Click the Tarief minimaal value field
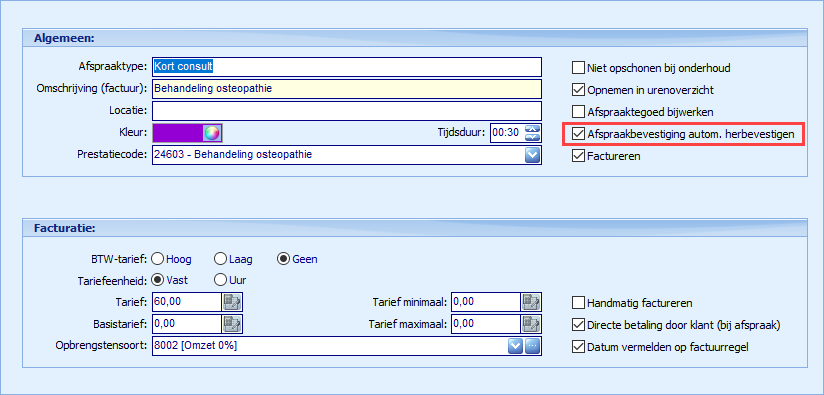Screen dimensions: 824x395 click(x=486, y=302)
